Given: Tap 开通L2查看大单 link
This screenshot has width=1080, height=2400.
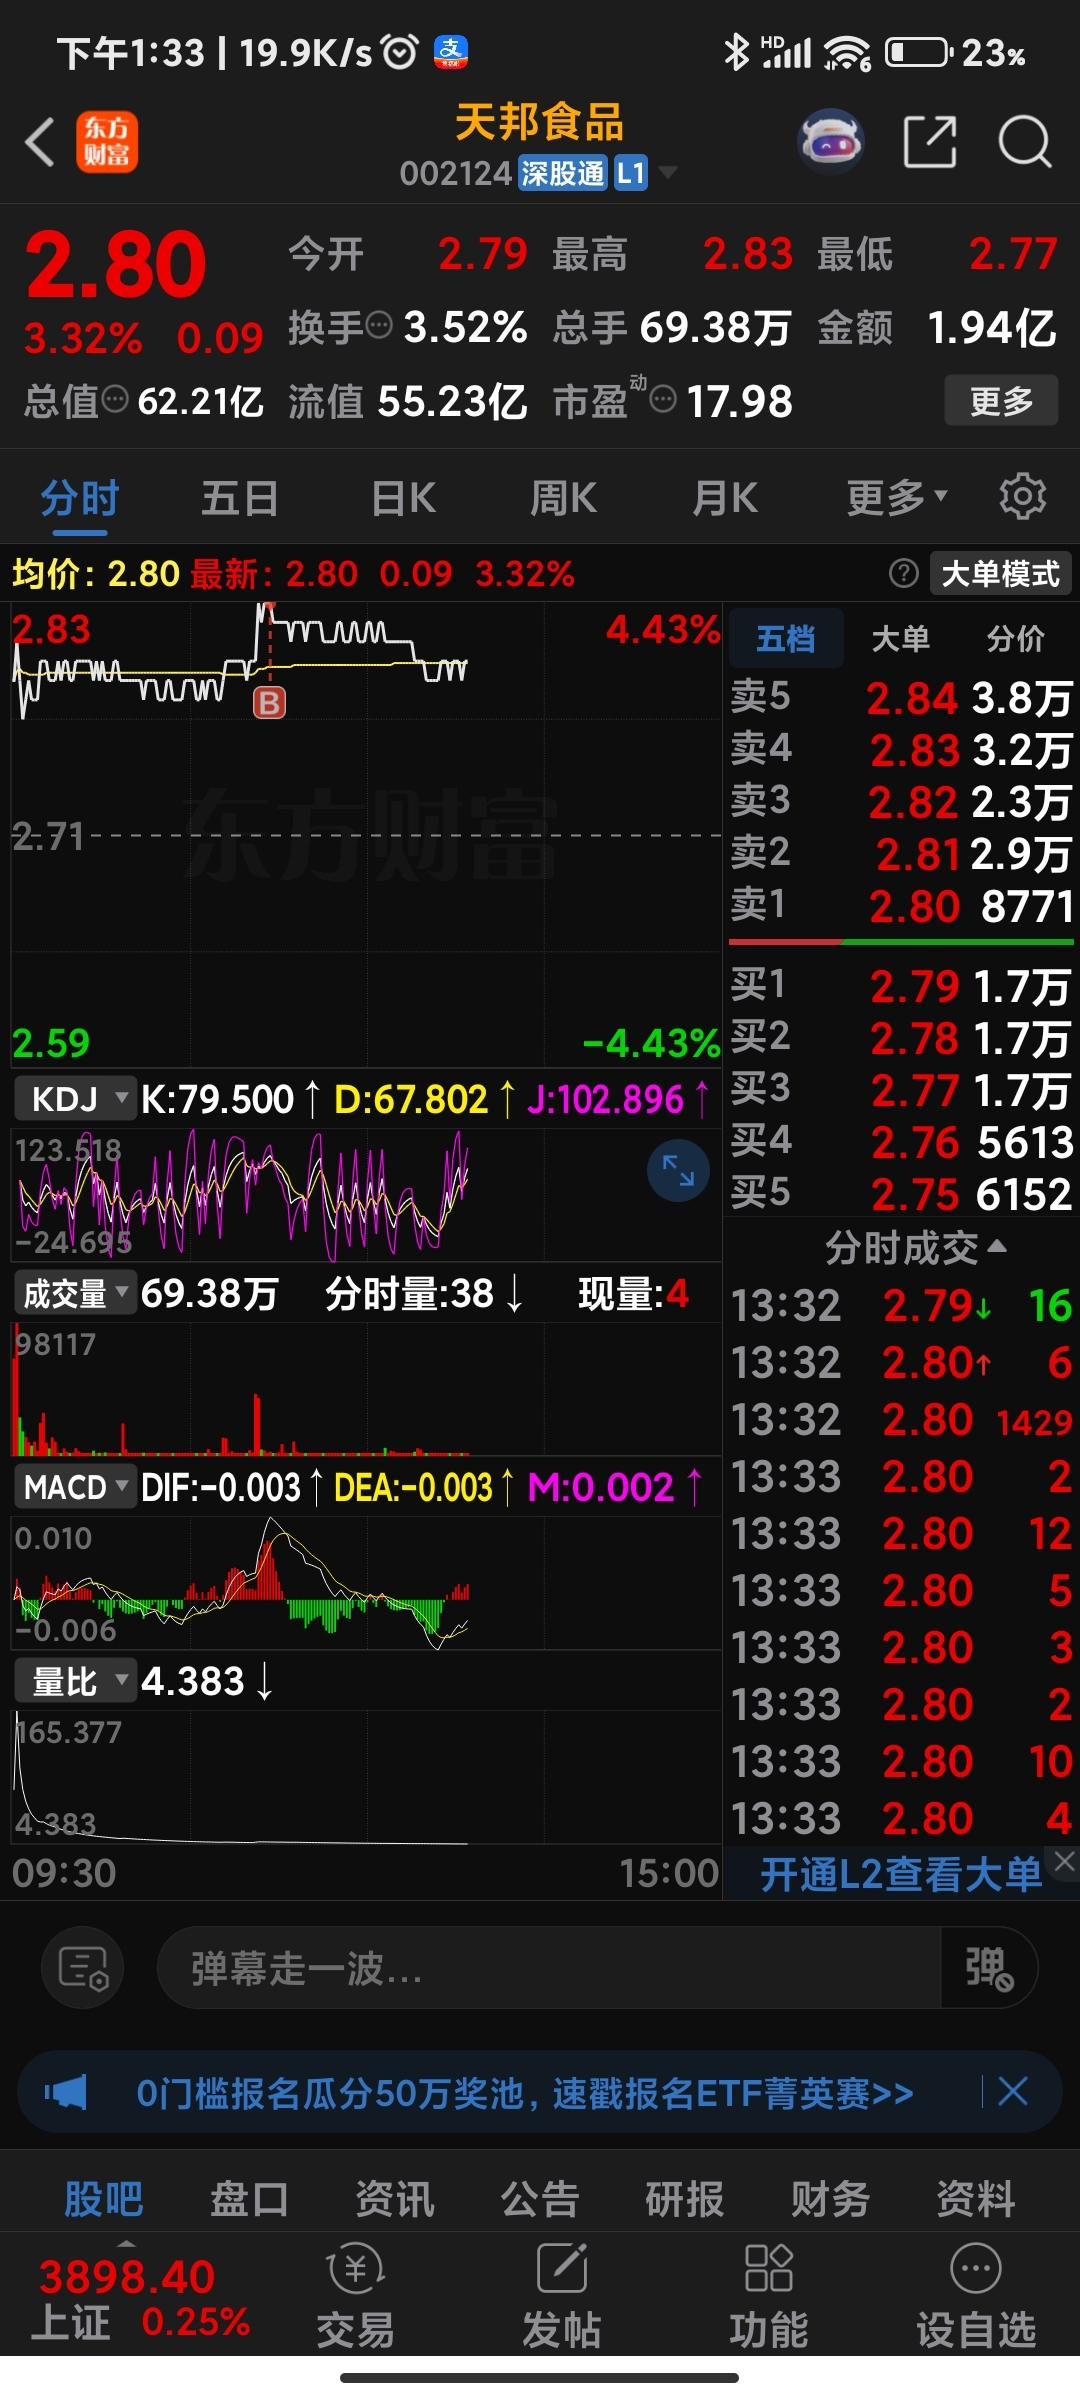Looking at the screenshot, I should 901,1874.
